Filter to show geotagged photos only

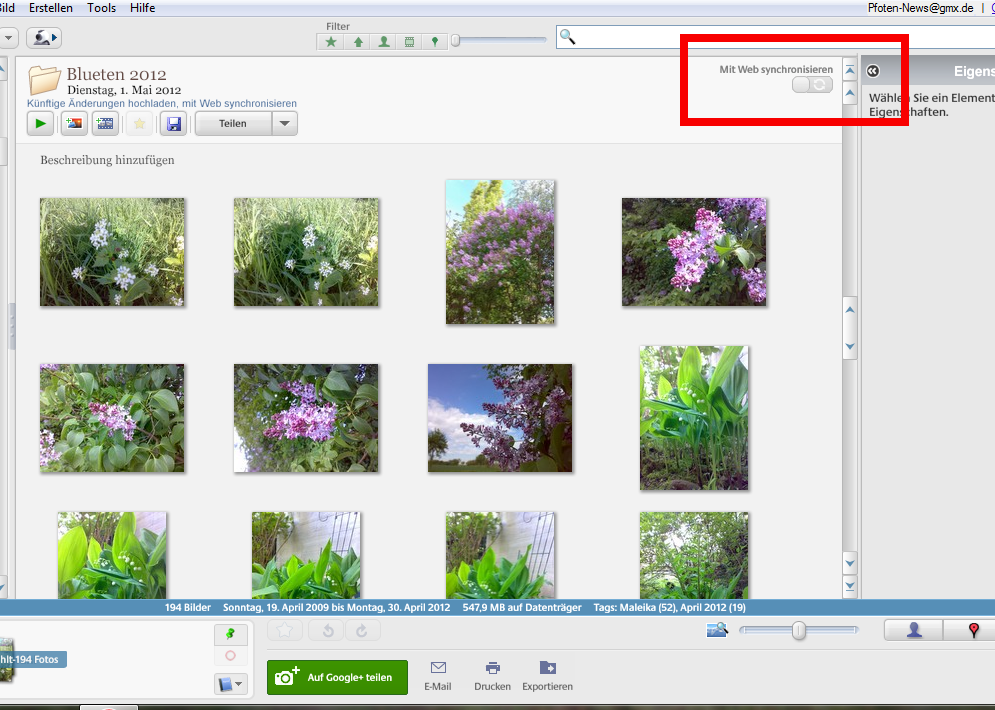[x=435, y=42]
